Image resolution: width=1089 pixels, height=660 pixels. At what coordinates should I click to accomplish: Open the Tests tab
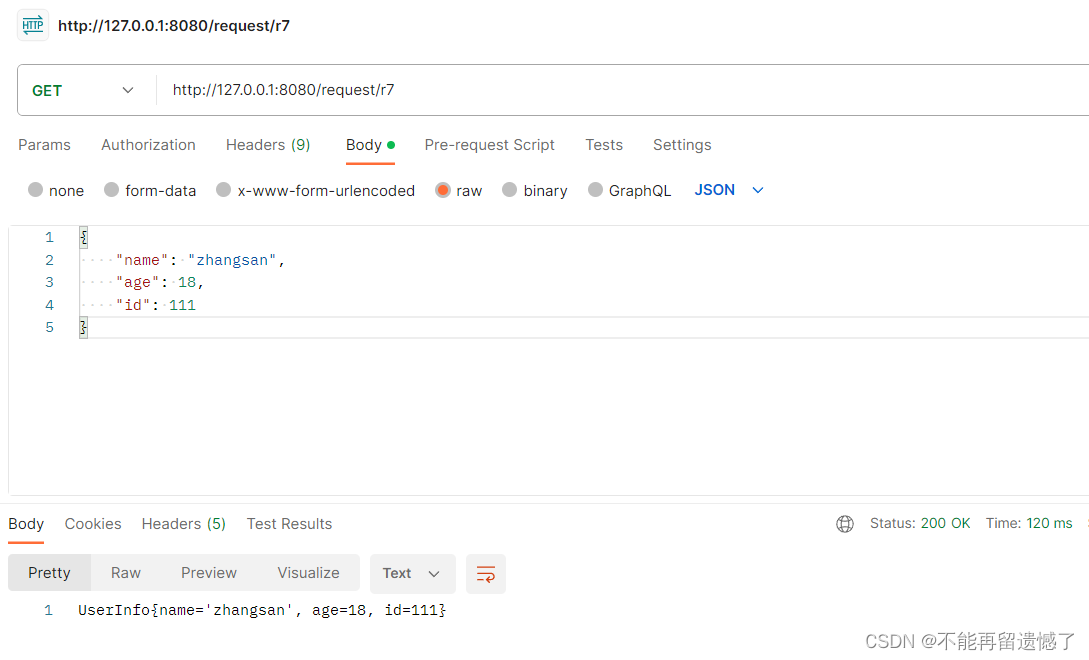pos(604,145)
